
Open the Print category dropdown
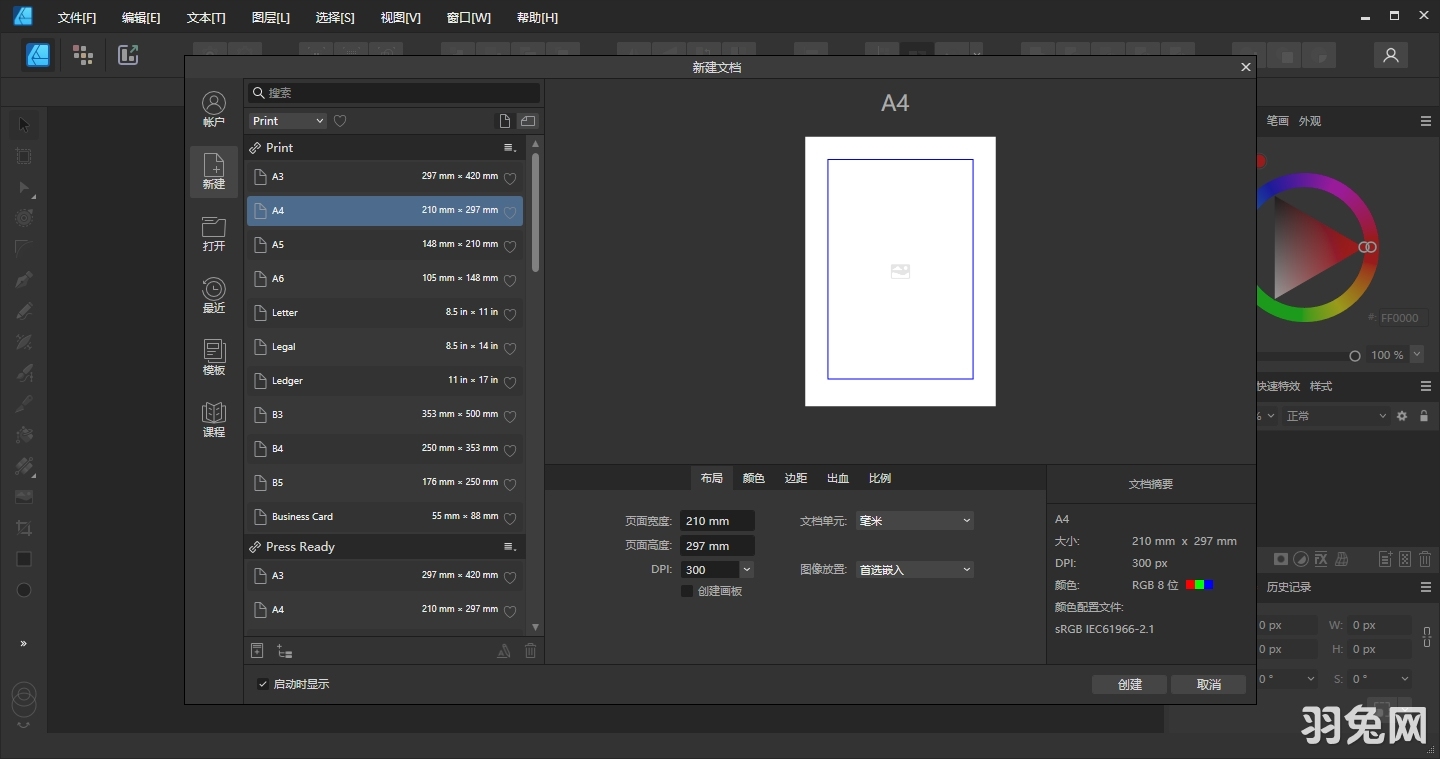tap(287, 120)
